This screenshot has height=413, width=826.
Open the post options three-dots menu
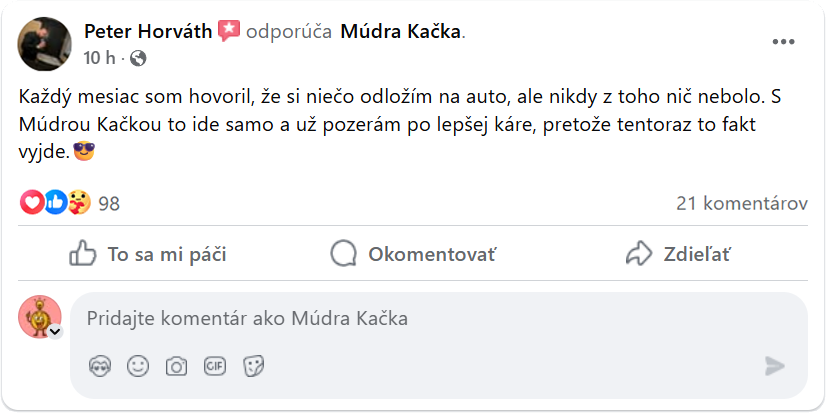point(786,42)
